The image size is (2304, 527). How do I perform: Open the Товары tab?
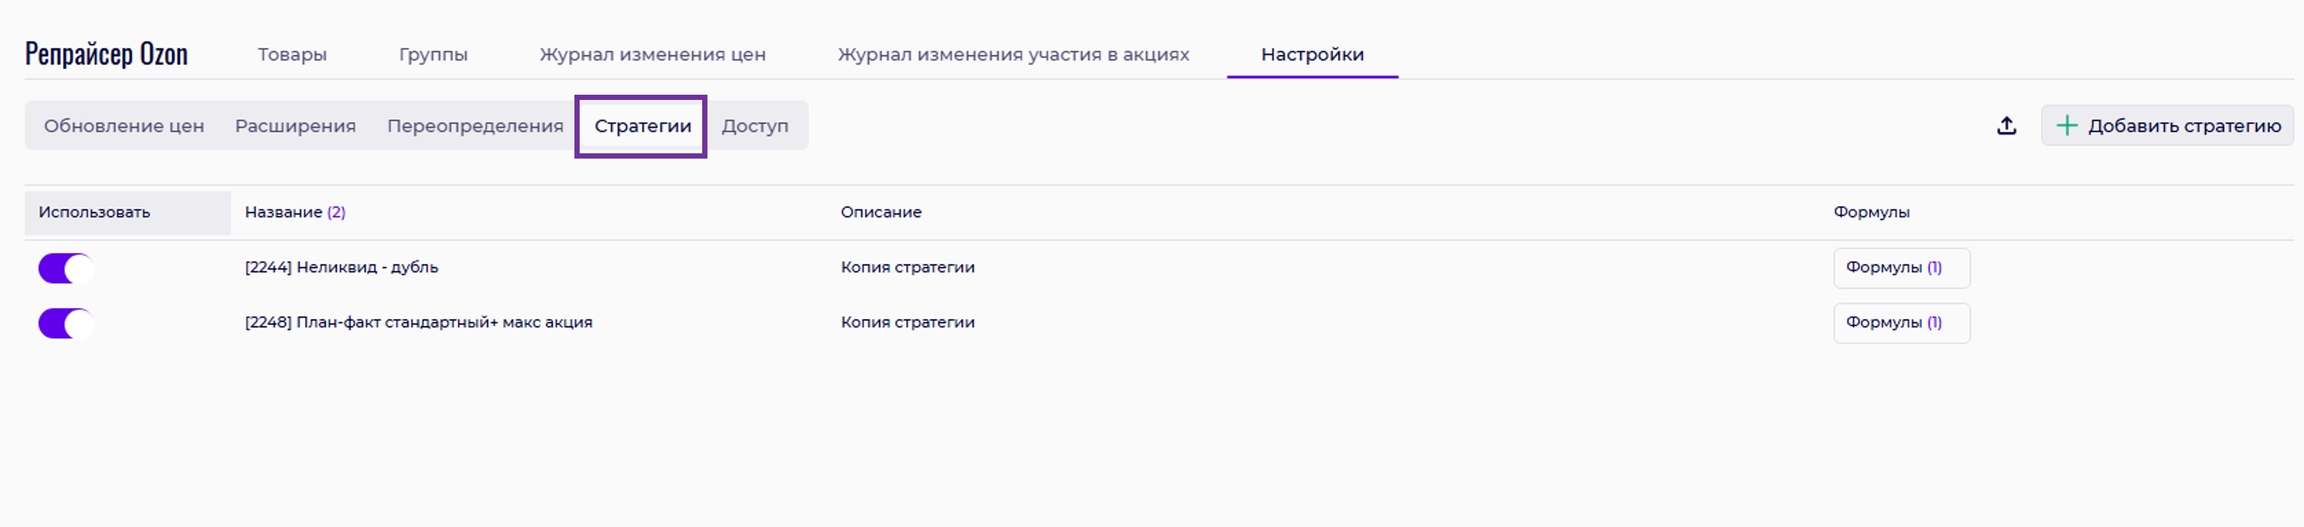click(292, 55)
